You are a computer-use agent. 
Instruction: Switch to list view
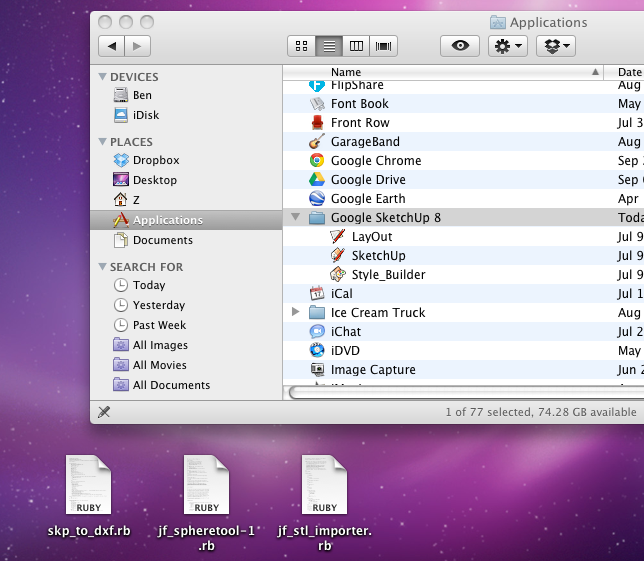(x=329, y=46)
